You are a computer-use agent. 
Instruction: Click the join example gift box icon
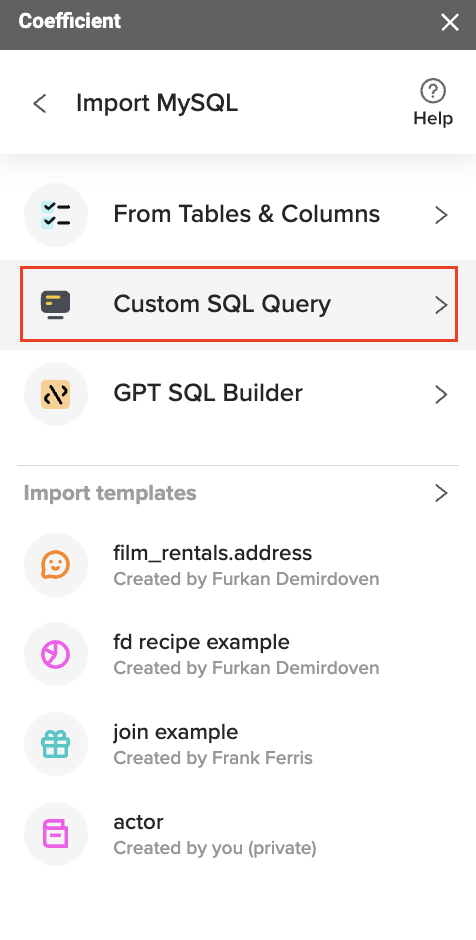pyautogui.click(x=56, y=745)
